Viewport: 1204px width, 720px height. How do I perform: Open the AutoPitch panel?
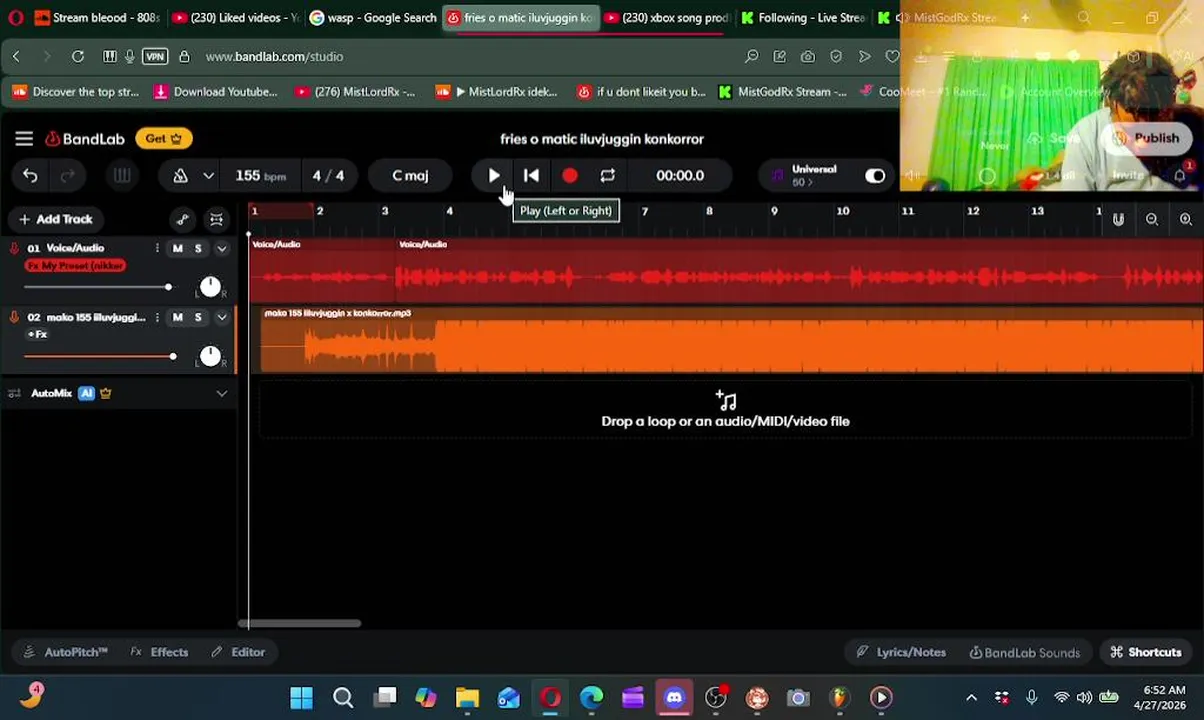(x=66, y=652)
